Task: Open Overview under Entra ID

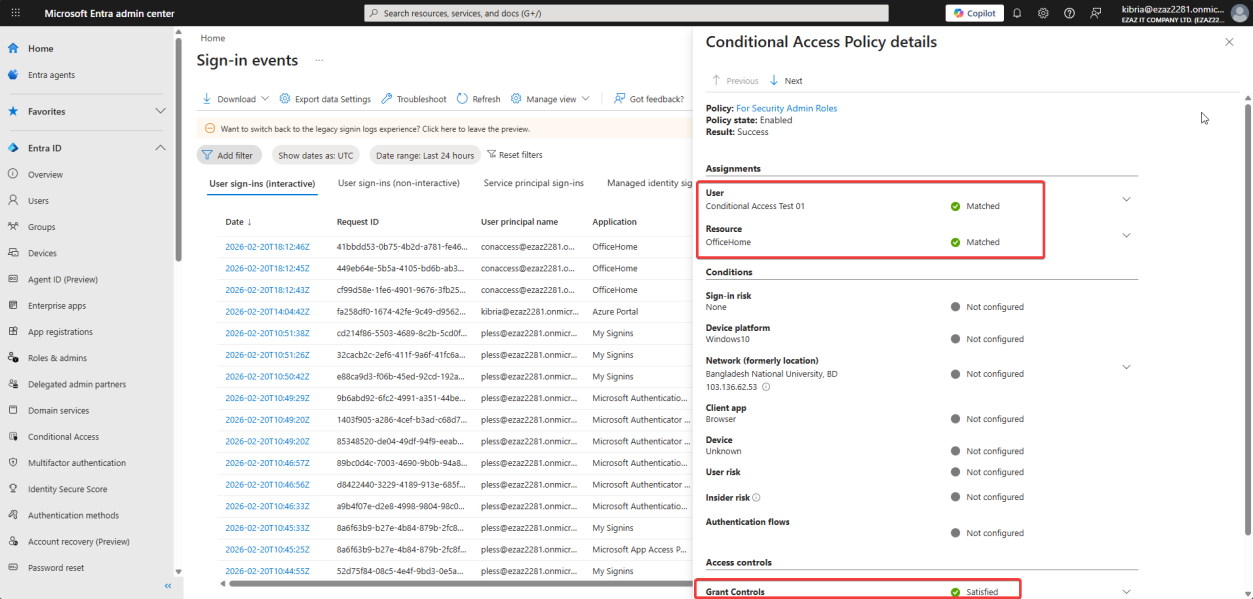Action: tap(45, 175)
